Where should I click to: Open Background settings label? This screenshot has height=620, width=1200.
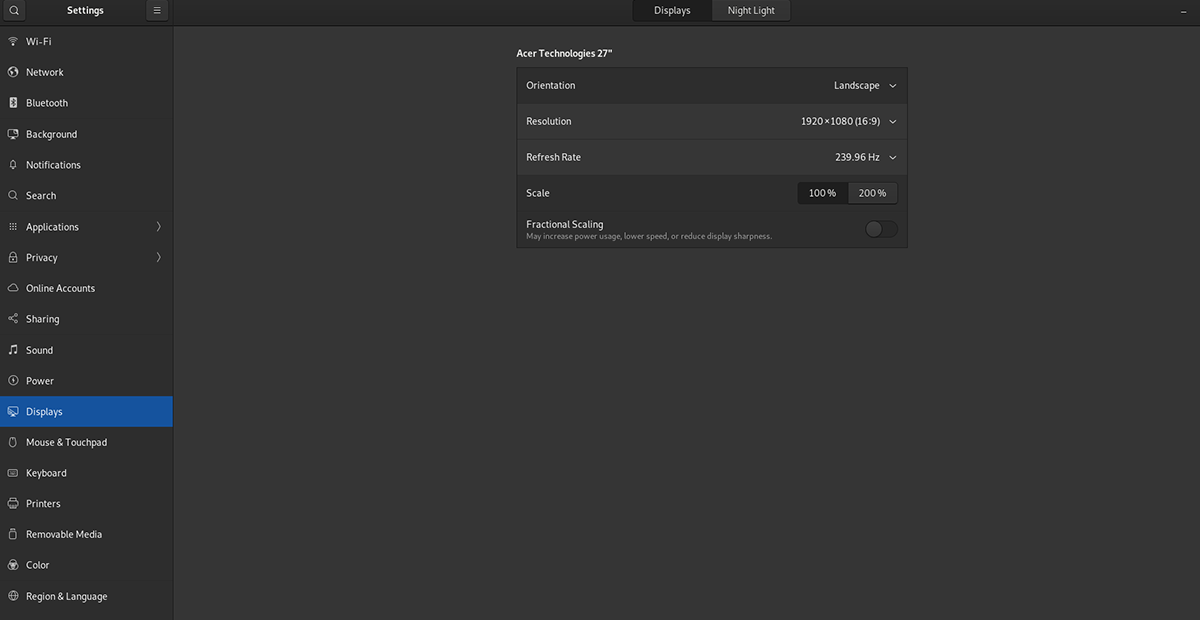(x=52, y=134)
